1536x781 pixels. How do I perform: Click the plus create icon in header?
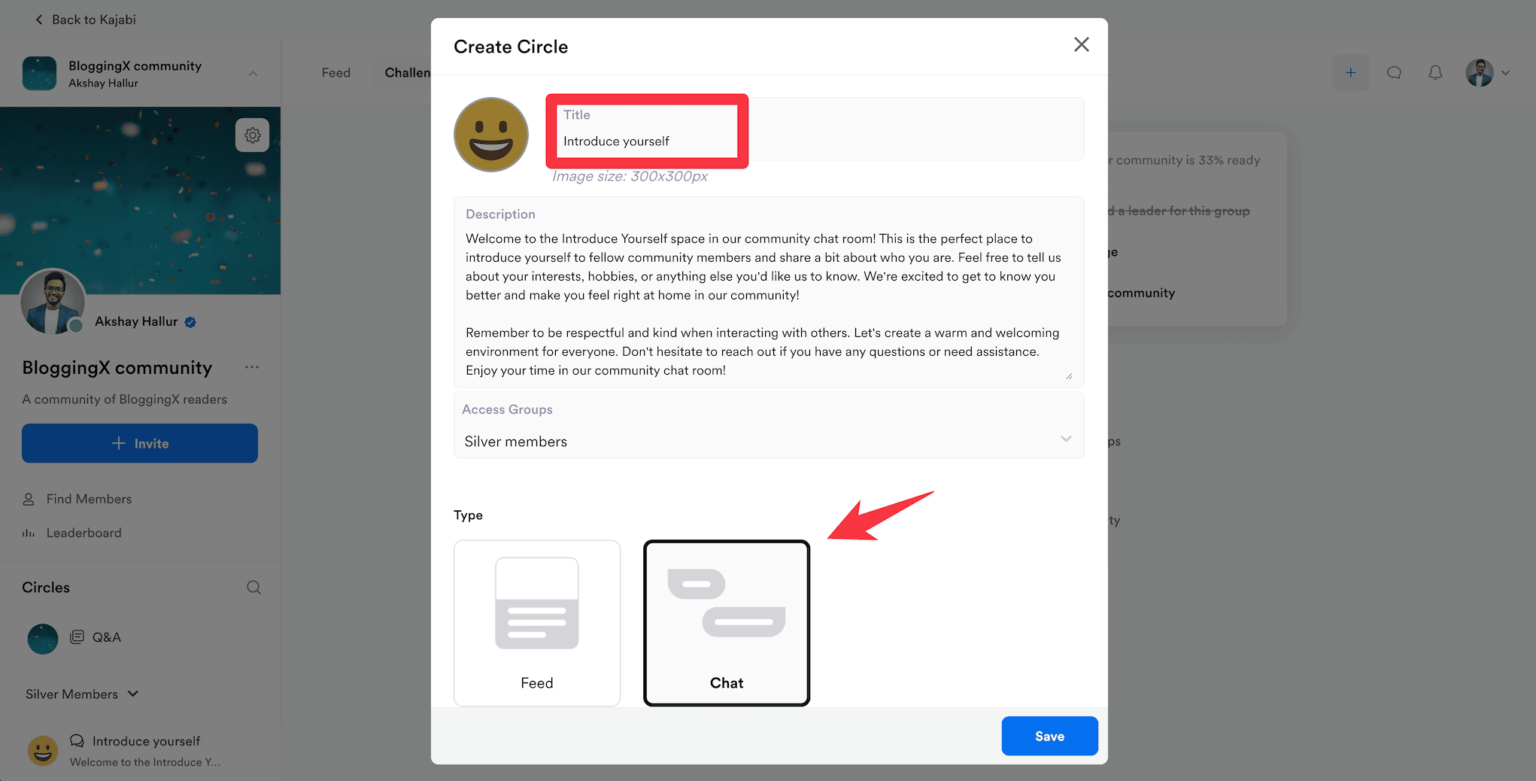click(x=1350, y=73)
